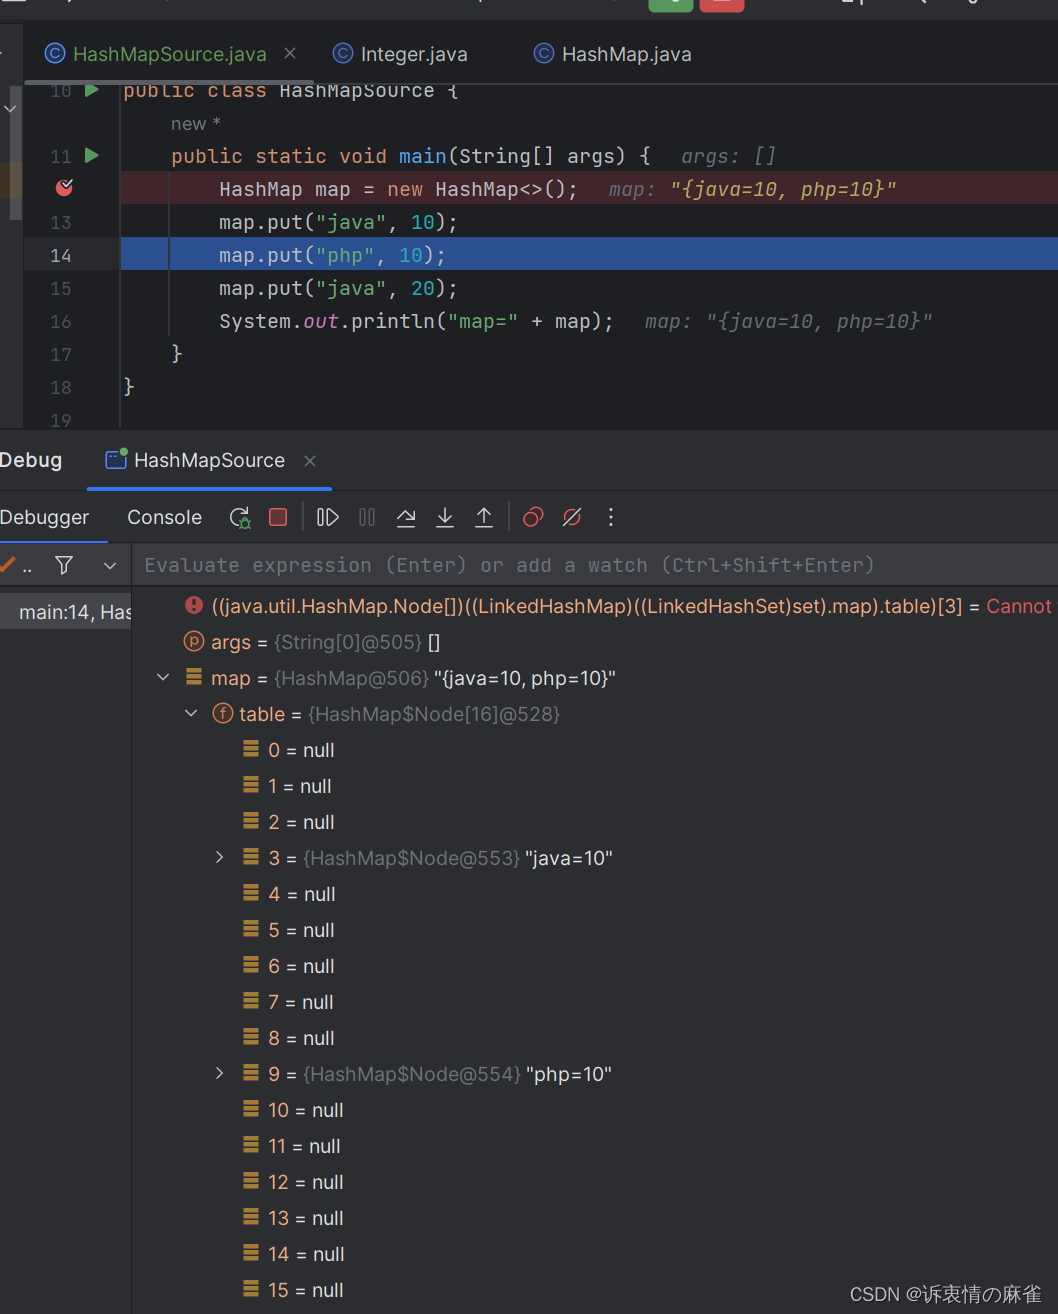Select table entry 10 = null
Screen dimensions: 1058x1314
click(x=595, y=1110)
